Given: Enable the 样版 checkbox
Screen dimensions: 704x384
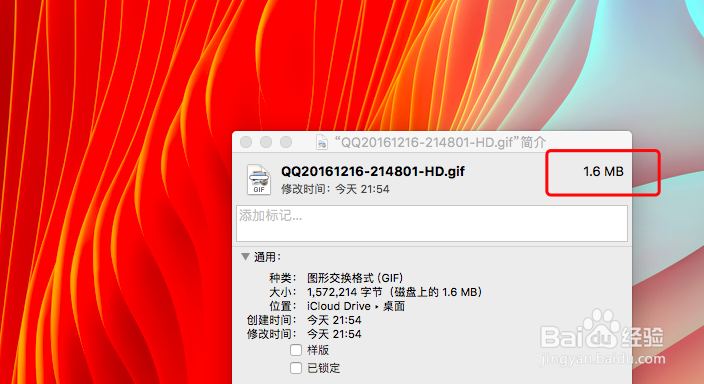Looking at the screenshot, I should coord(296,350).
